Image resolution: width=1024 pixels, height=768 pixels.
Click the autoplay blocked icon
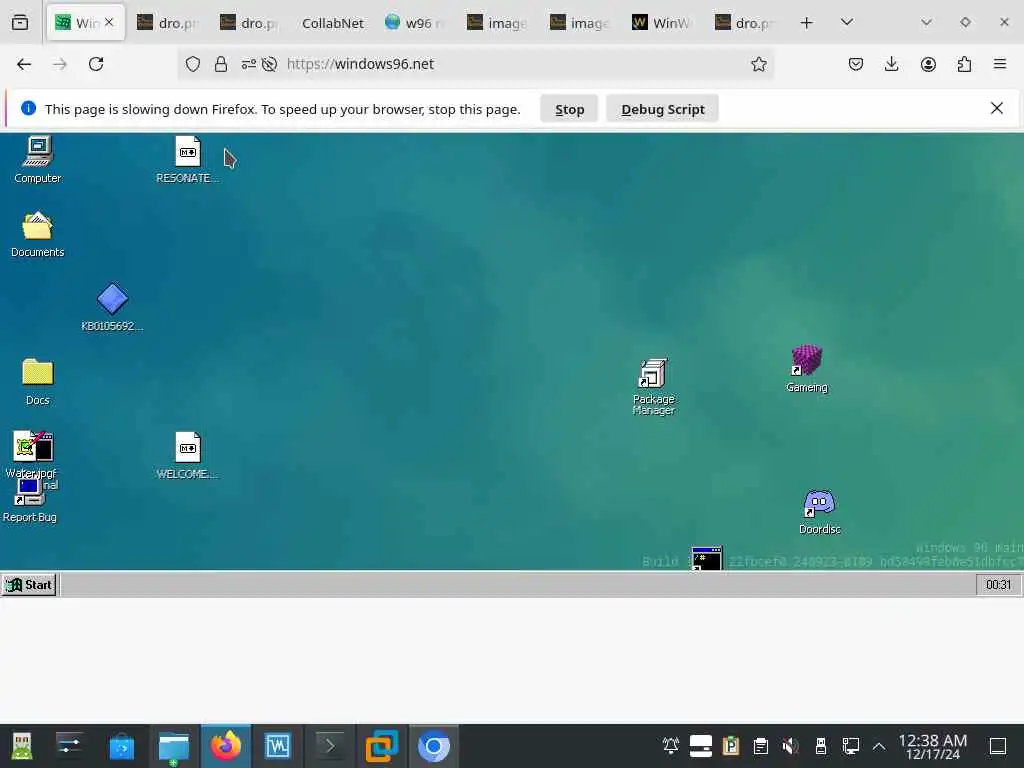coord(269,64)
